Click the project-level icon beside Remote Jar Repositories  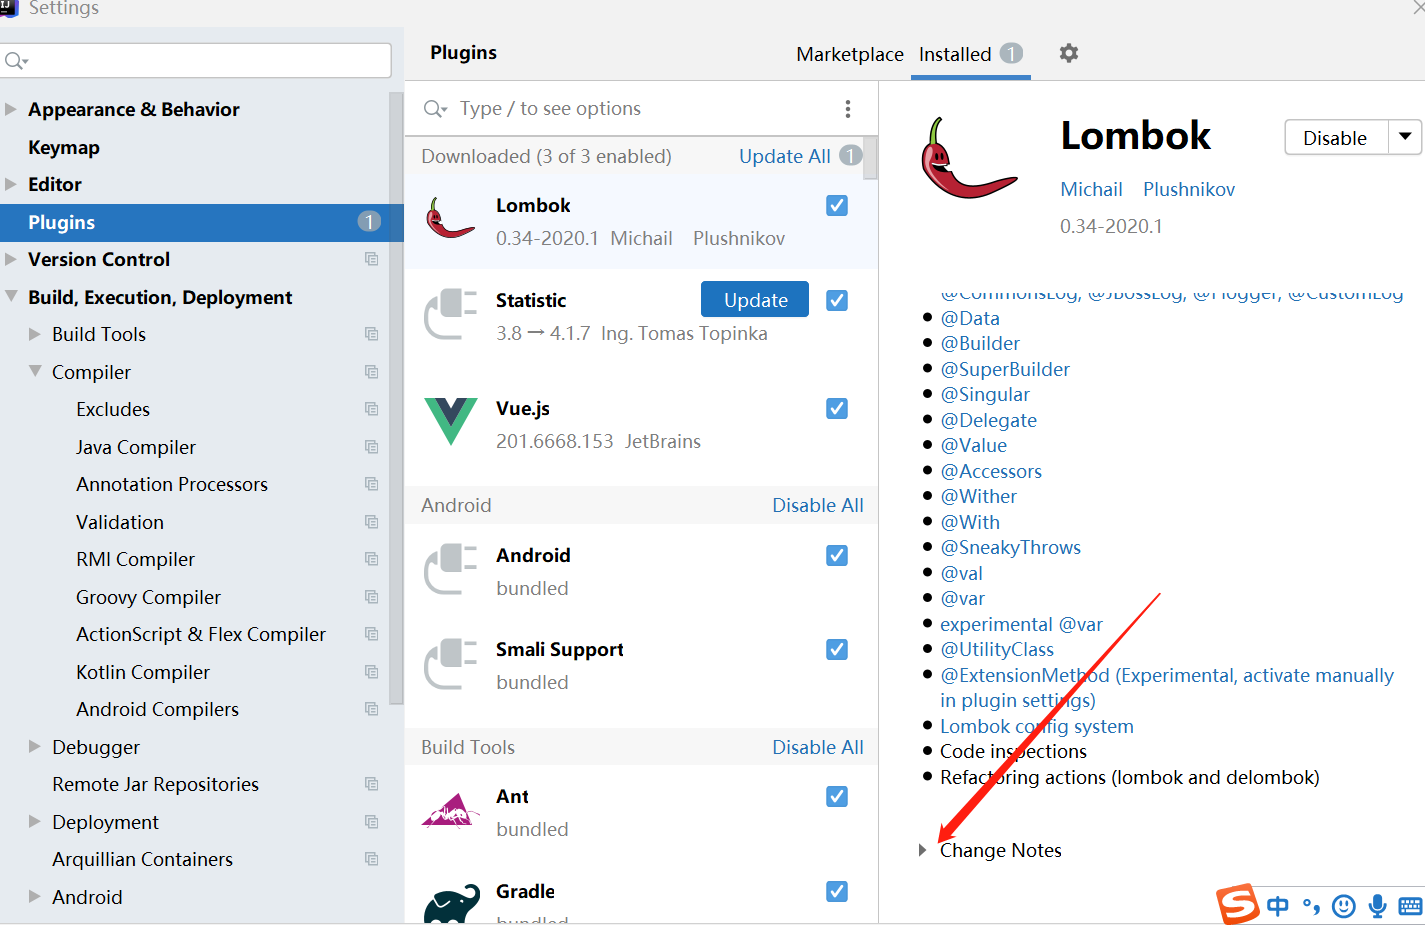click(372, 784)
